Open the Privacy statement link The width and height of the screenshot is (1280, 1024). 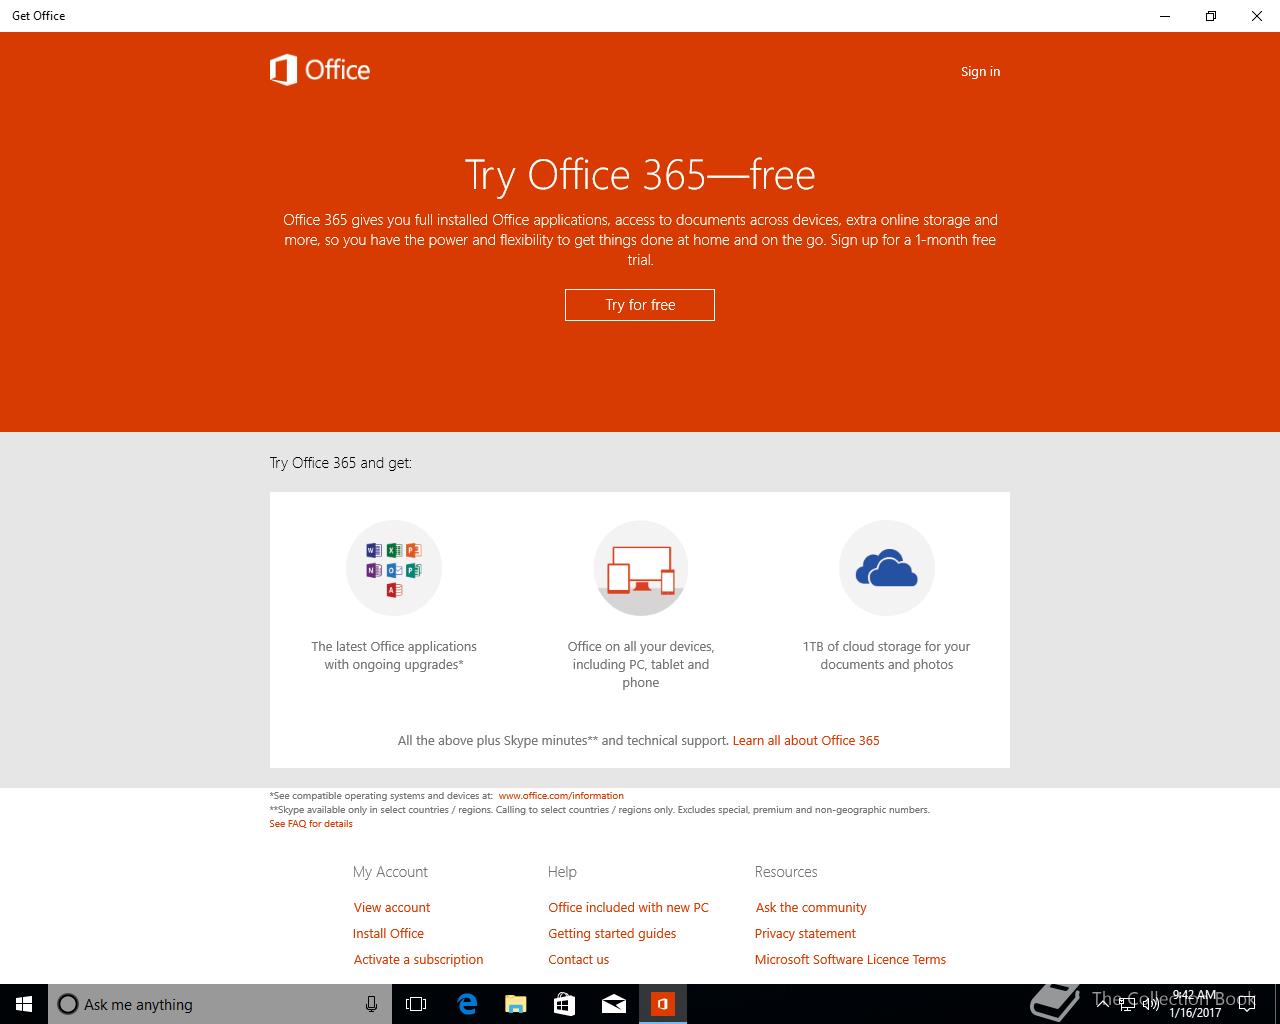click(805, 933)
